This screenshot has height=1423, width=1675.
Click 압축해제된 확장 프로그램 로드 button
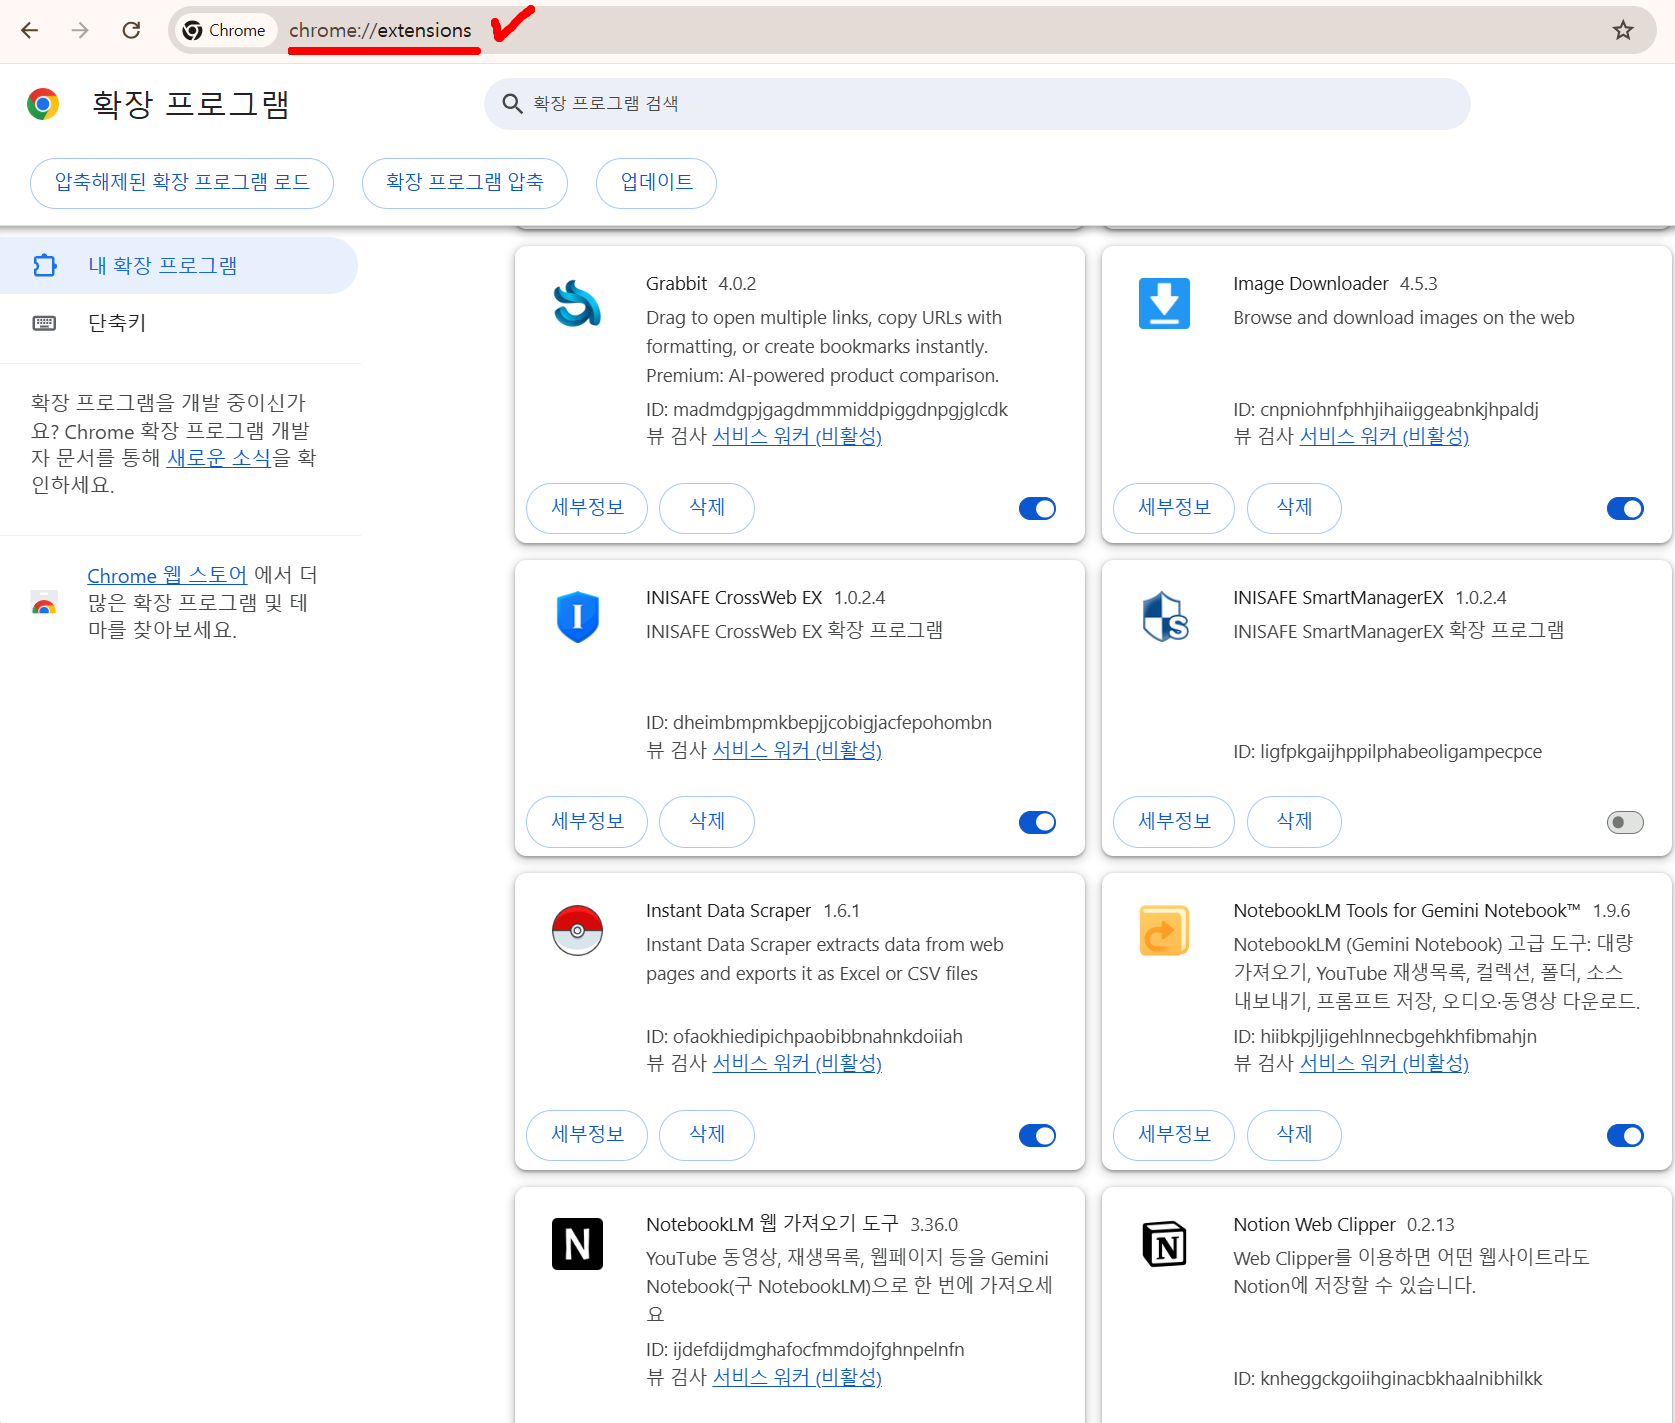tap(182, 183)
